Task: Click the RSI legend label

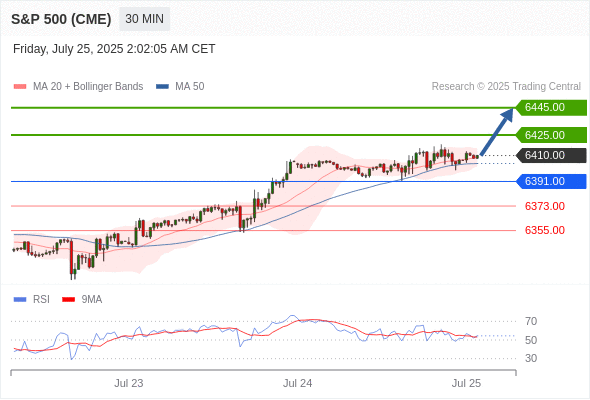Action: tap(41, 300)
